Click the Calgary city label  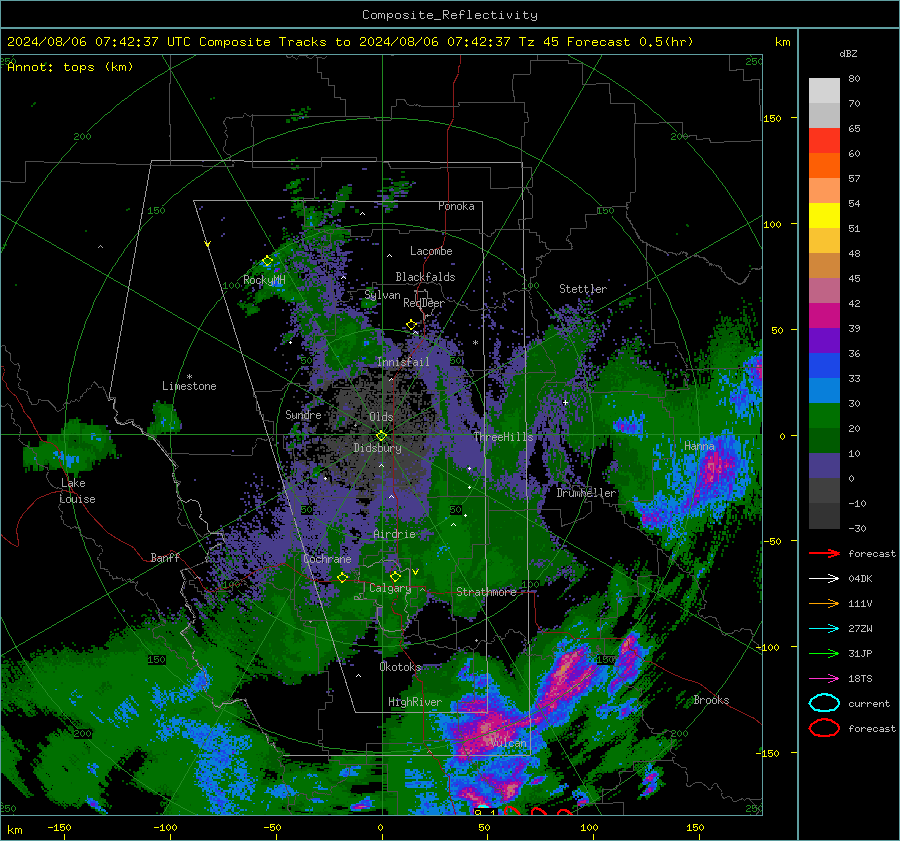(390, 588)
